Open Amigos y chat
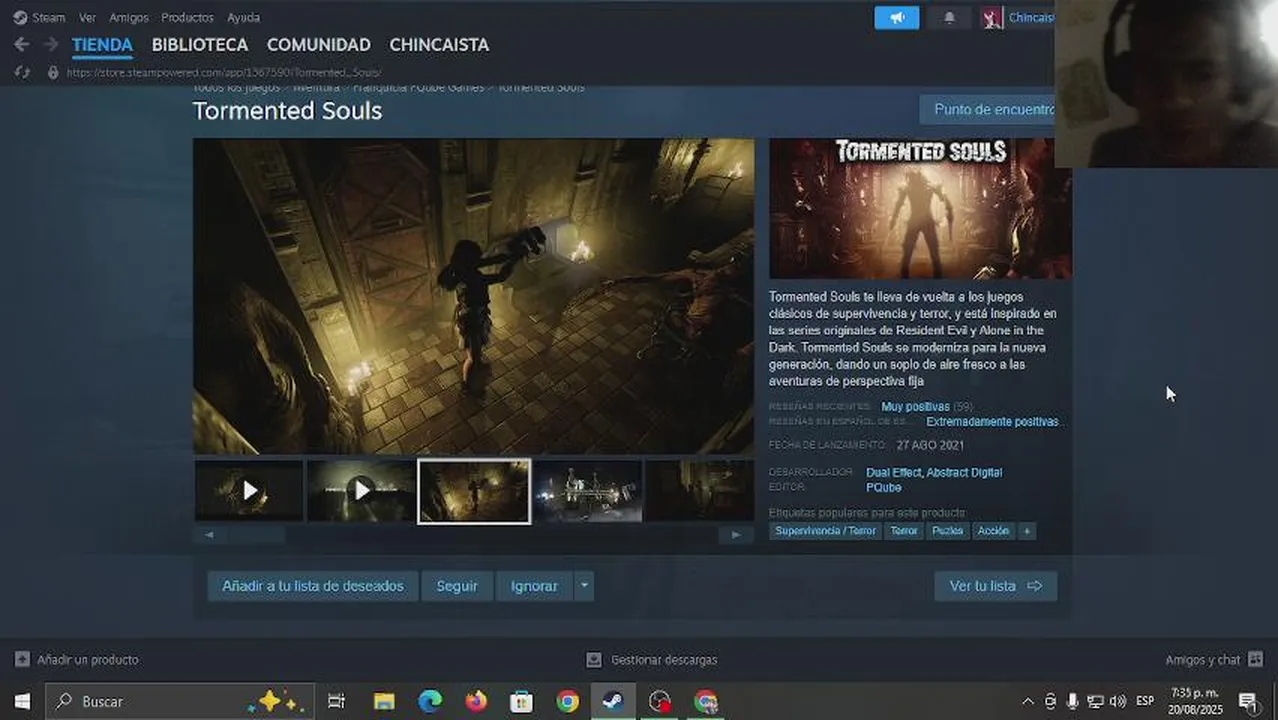This screenshot has height=720, width=1278. (x=1214, y=660)
